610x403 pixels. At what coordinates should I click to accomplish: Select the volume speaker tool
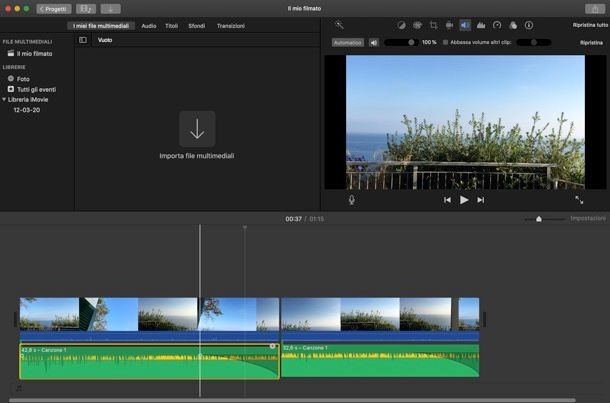[465, 25]
